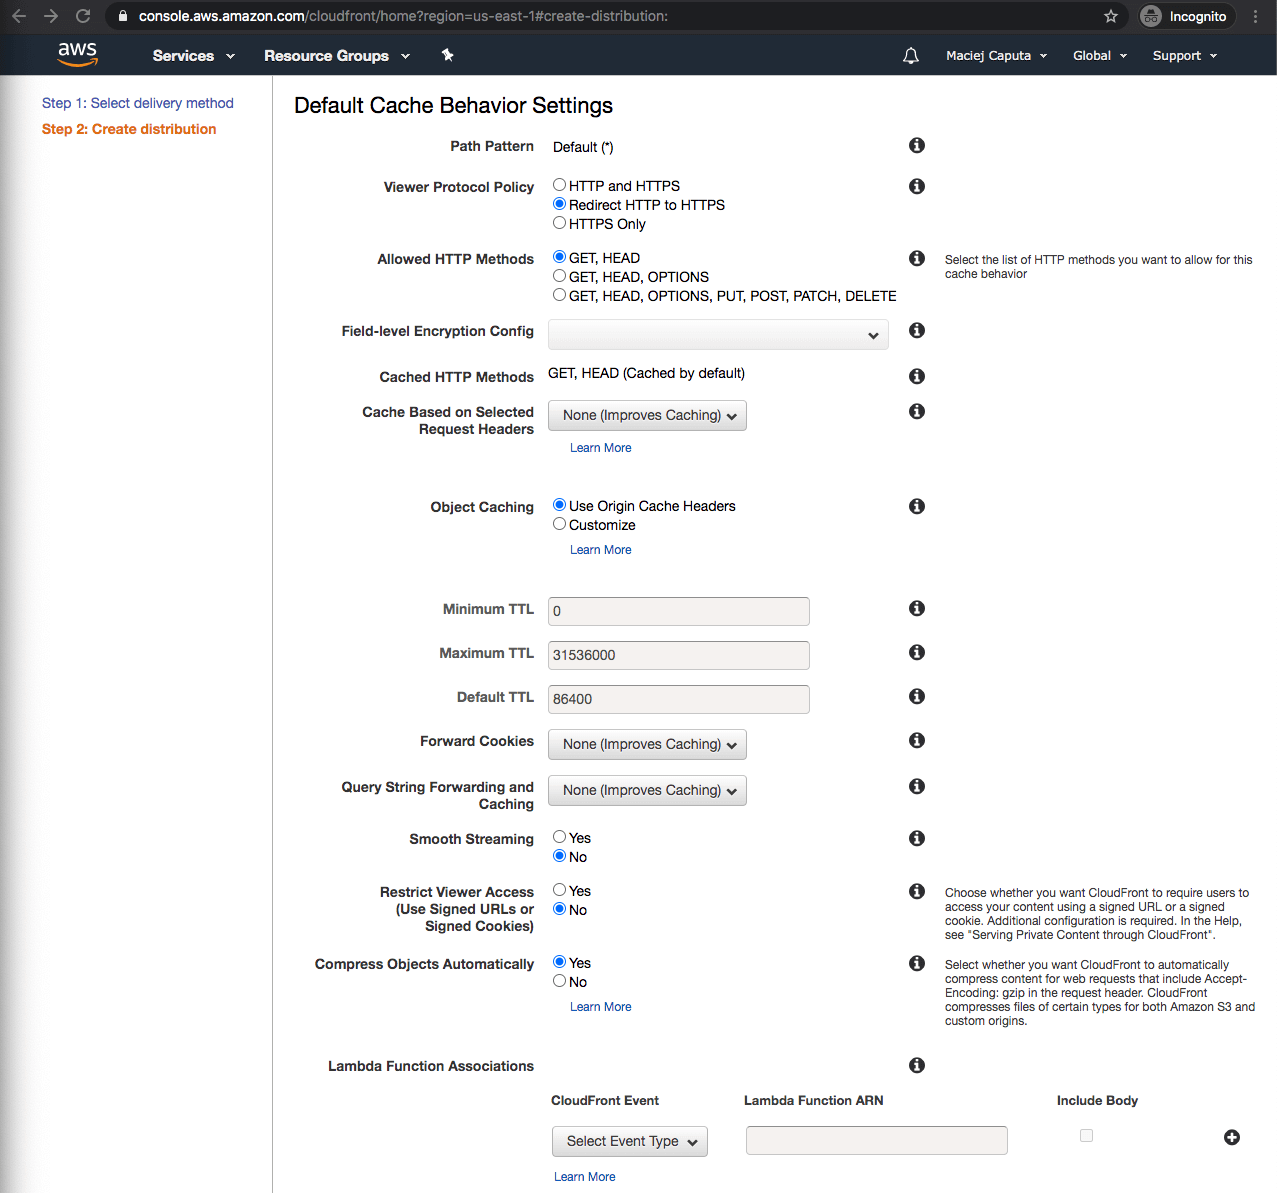Click info icon for Smooth Streaming
Viewport: 1277px width, 1193px height.
tap(916, 838)
